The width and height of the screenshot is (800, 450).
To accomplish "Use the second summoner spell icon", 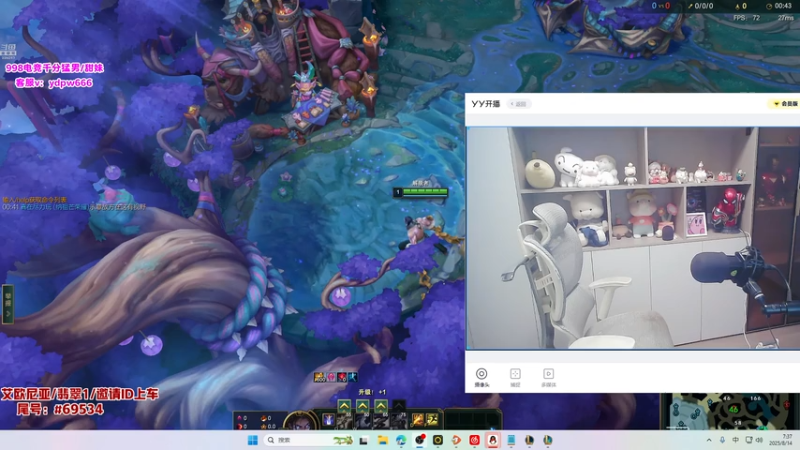I will tap(432, 420).
